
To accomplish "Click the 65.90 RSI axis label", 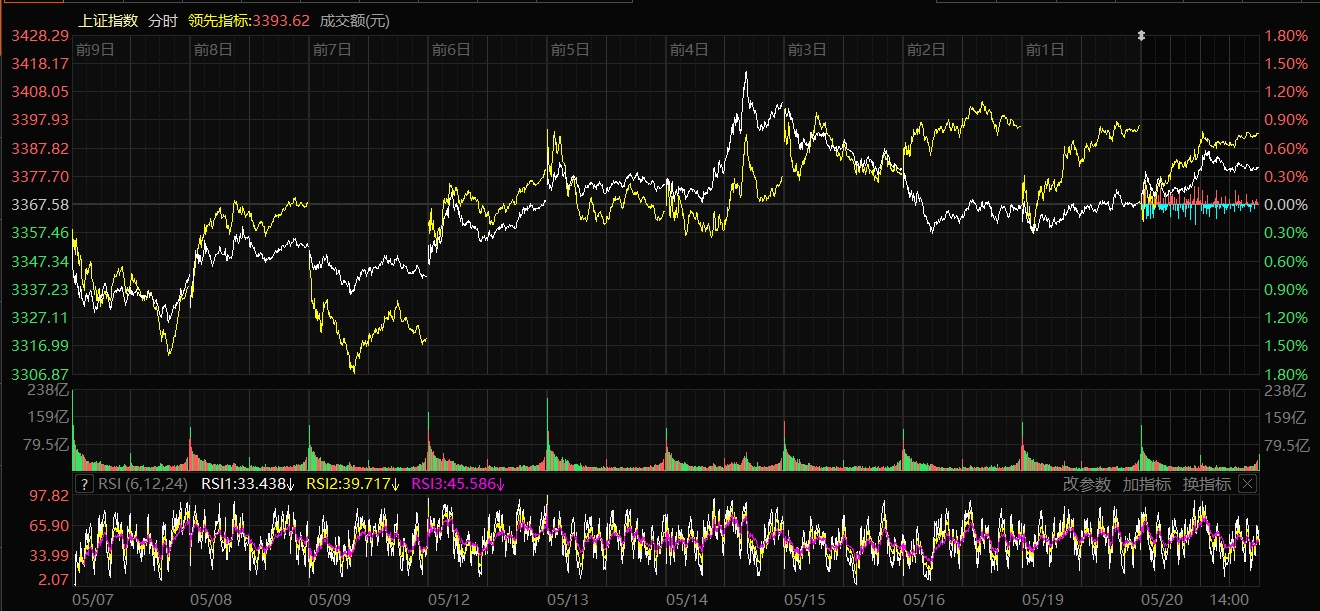I will pyautogui.click(x=49, y=525).
